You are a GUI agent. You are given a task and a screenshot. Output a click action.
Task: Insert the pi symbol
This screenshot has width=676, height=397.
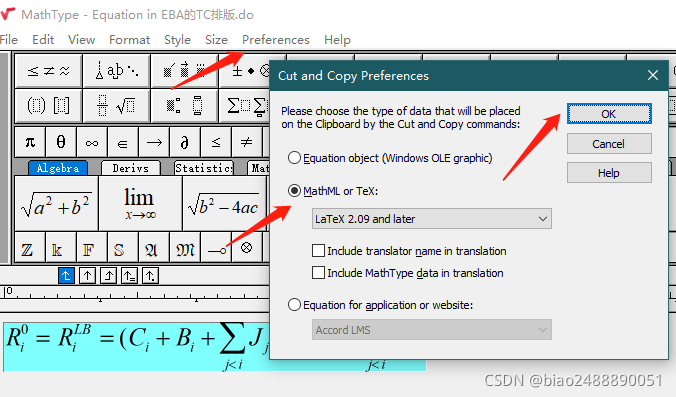30,142
